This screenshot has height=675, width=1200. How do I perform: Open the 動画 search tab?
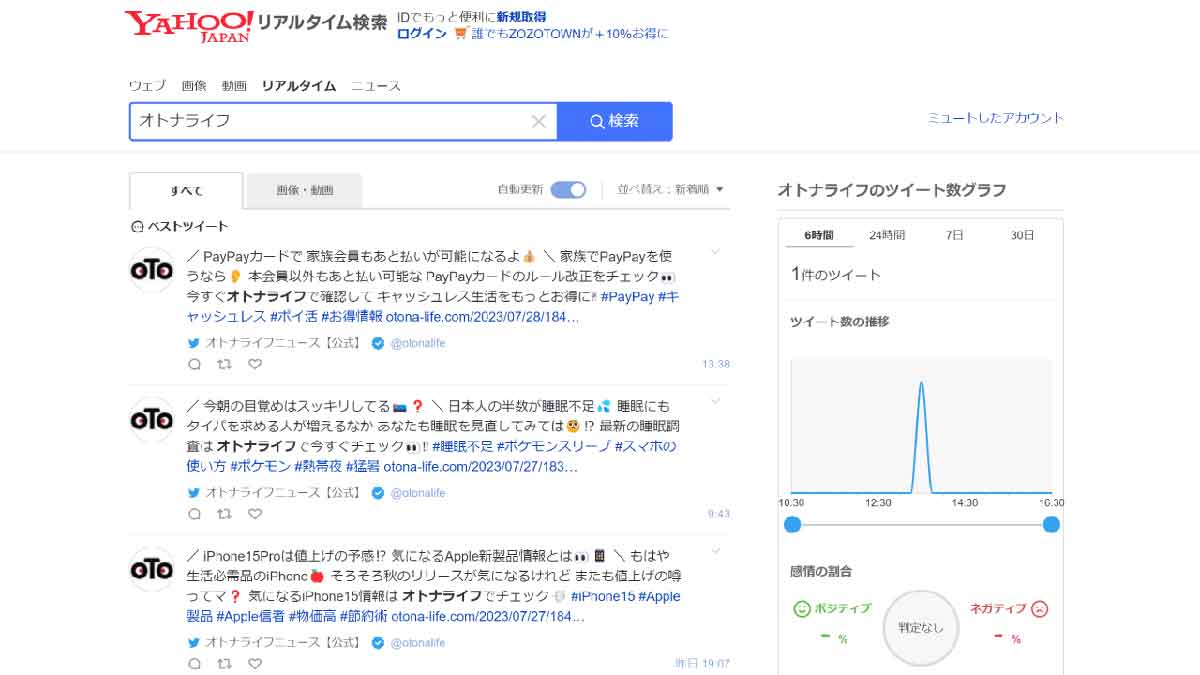[x=234, y=86]
